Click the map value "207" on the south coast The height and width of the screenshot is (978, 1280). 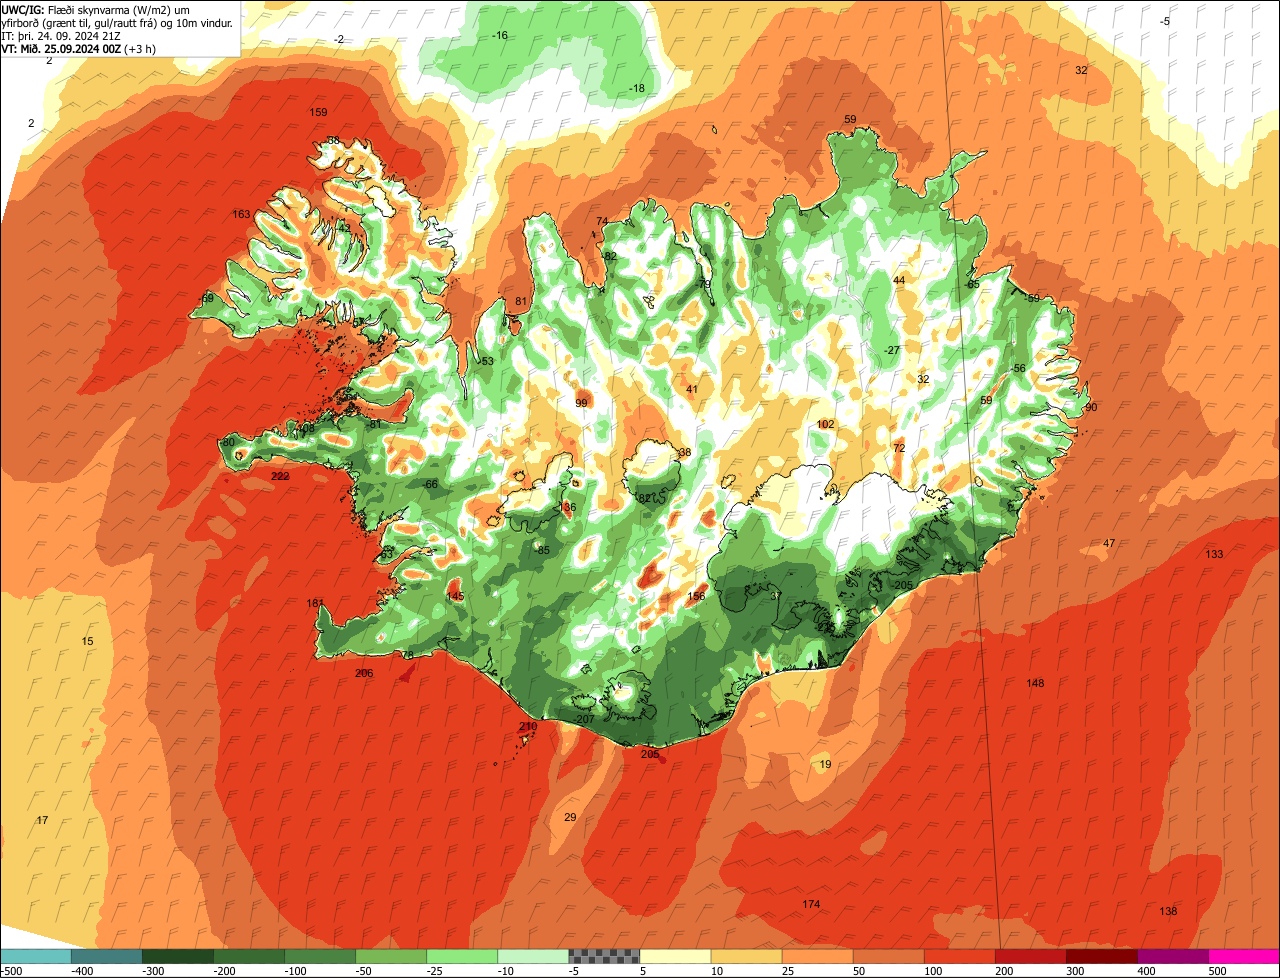[586, 719]
